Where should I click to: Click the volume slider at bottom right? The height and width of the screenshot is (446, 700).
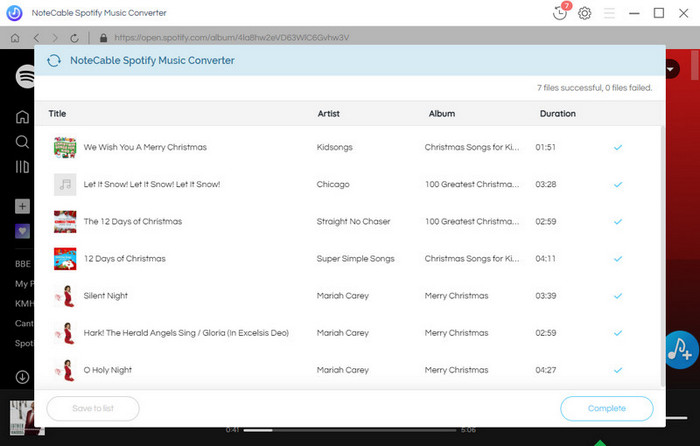click(676, 418)
